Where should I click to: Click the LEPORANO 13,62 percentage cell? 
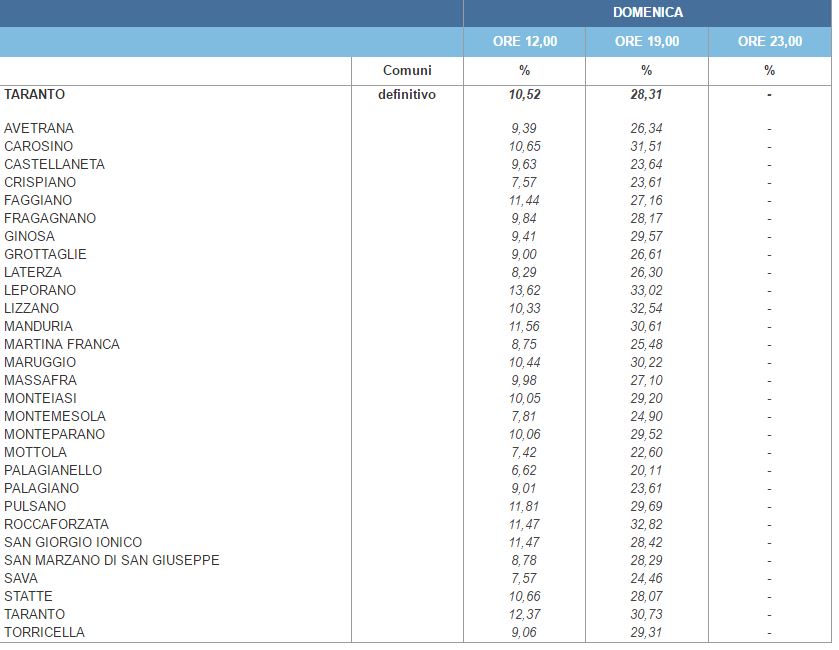pyautogui.click(x=525, y=291)
